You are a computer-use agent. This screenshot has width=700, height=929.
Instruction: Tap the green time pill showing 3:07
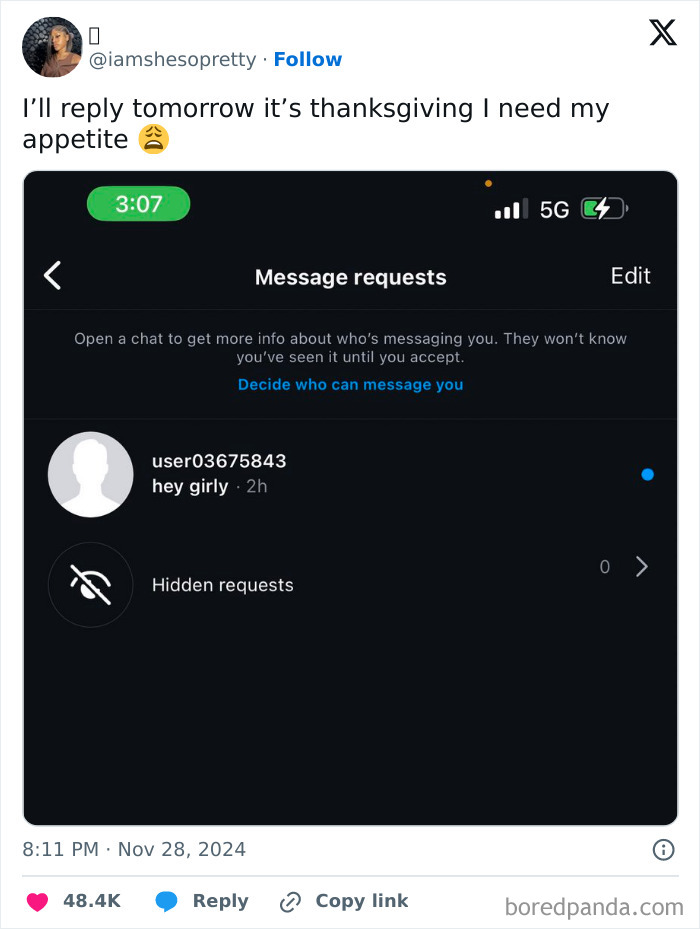pyautogui.click(x=138, y=203)
